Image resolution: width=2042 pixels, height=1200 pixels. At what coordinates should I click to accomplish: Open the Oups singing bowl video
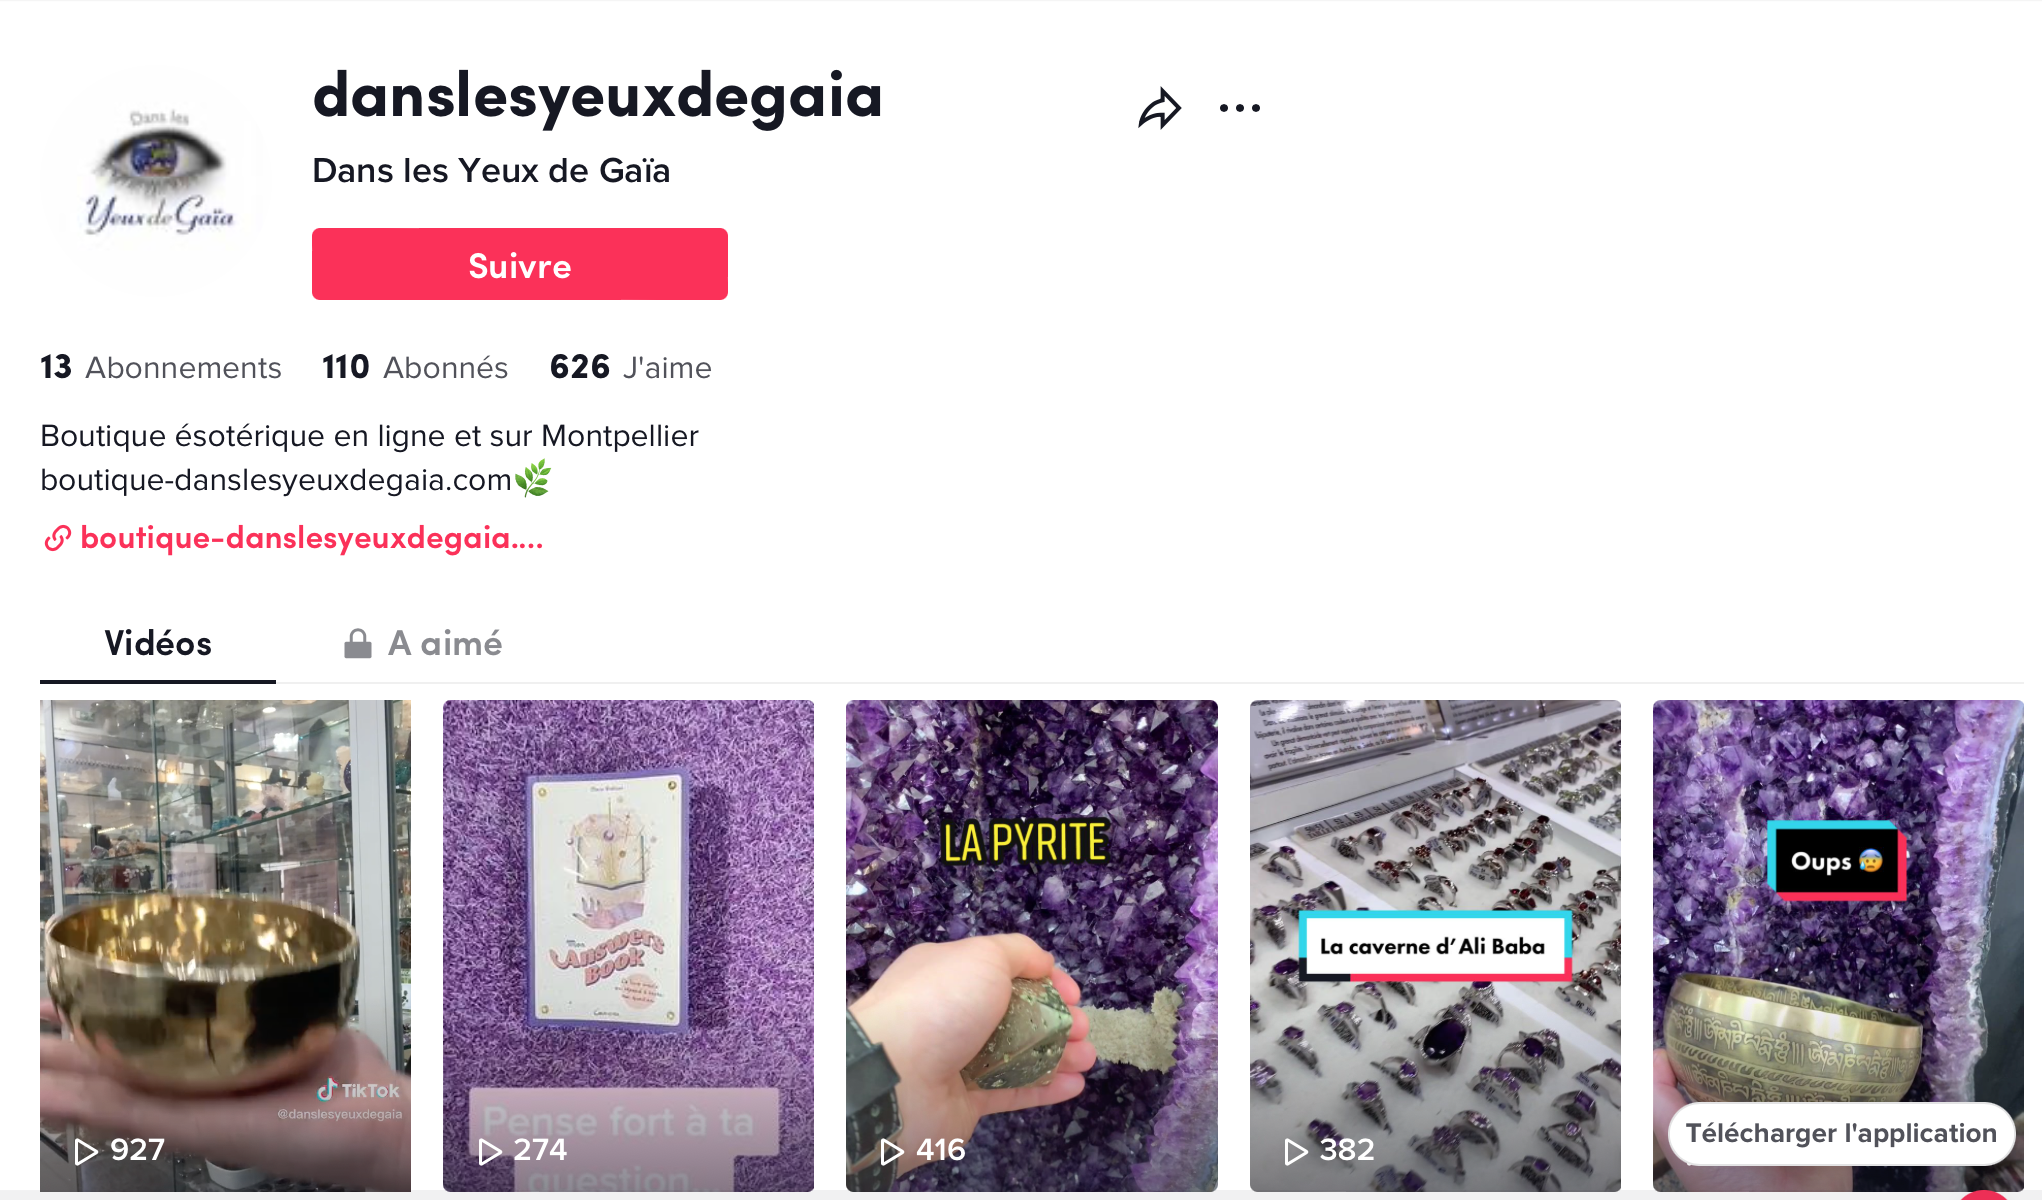point(1838,945)
